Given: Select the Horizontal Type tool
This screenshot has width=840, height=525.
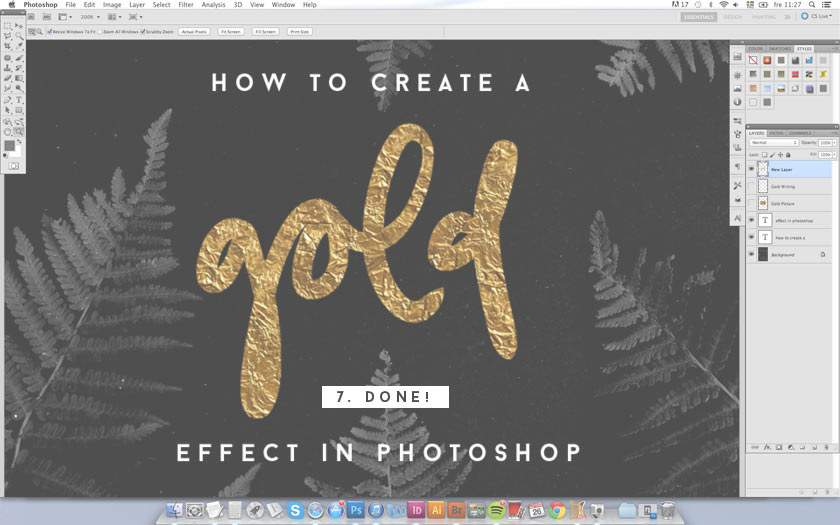Looking at the screenshot, I should pyautogui.click(x=19, y=100).
